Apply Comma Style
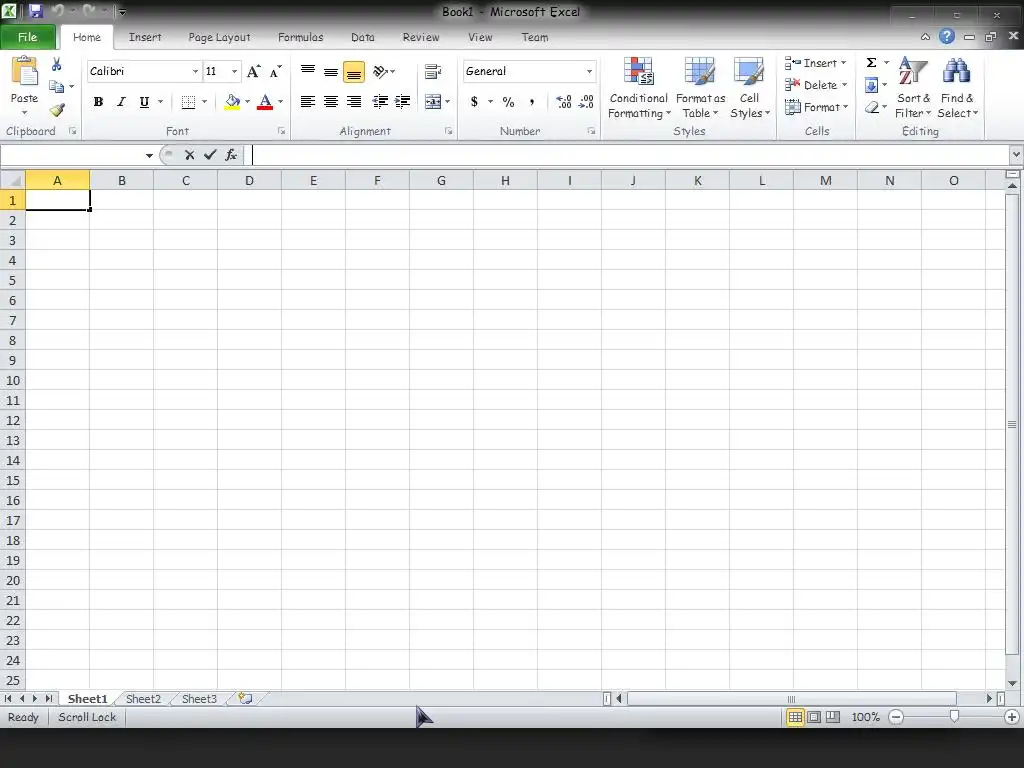Viewport: 1024px width, 768px height. 532,102
